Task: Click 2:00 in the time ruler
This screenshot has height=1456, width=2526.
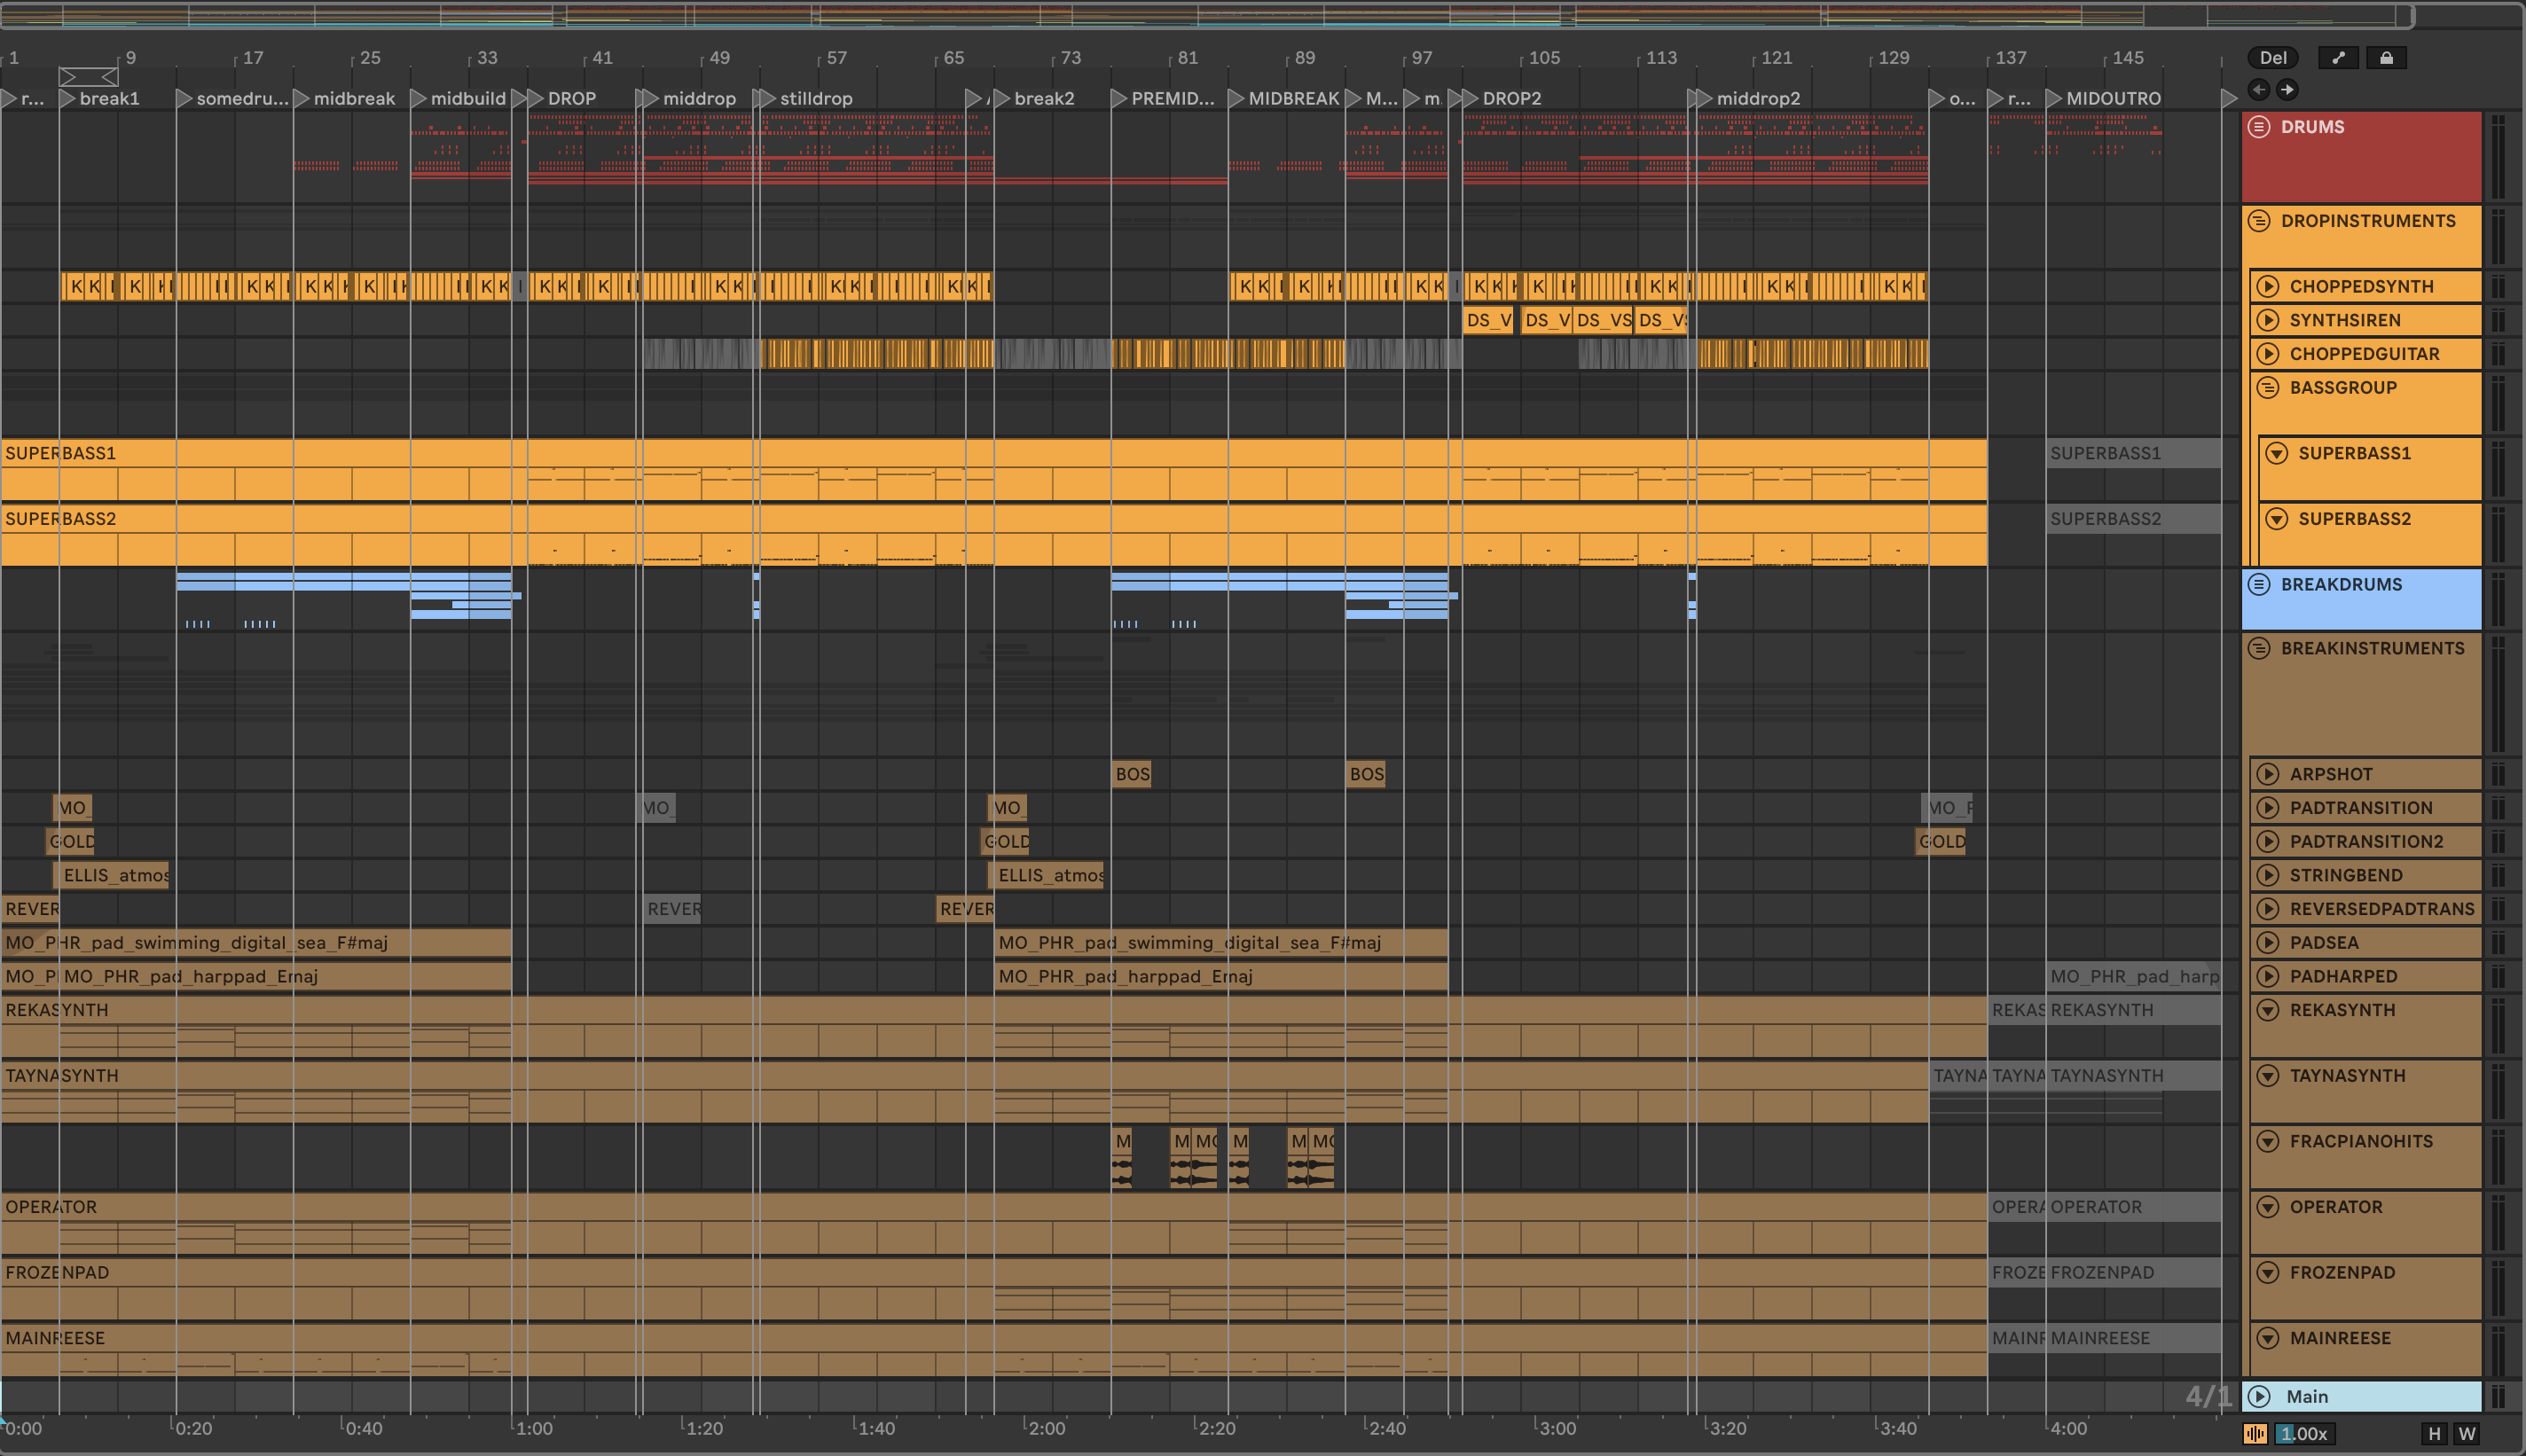Action: [x=1047, y=1429]
